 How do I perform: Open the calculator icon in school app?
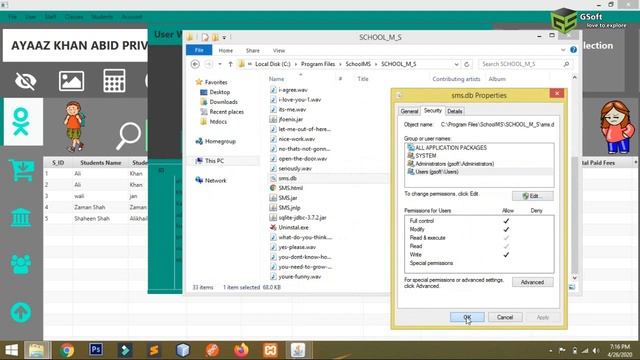pyautogui.click(x=114, y=80)
